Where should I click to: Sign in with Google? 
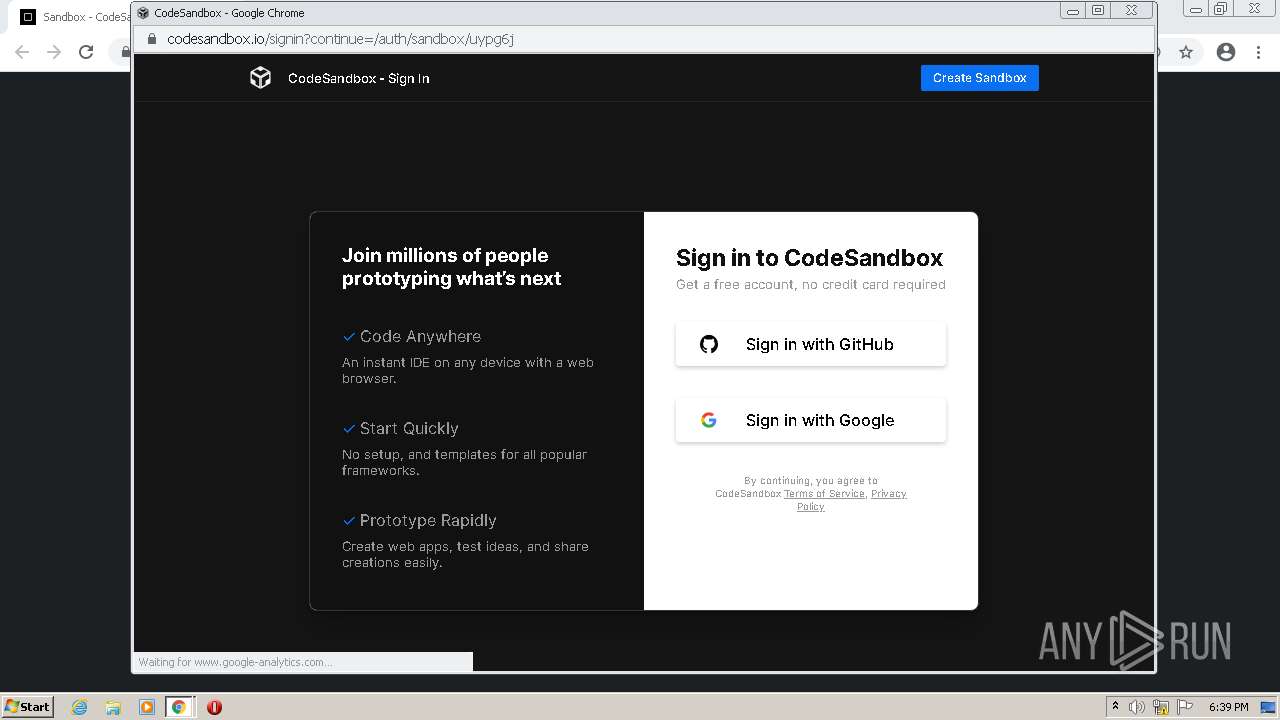coord(811,420)
